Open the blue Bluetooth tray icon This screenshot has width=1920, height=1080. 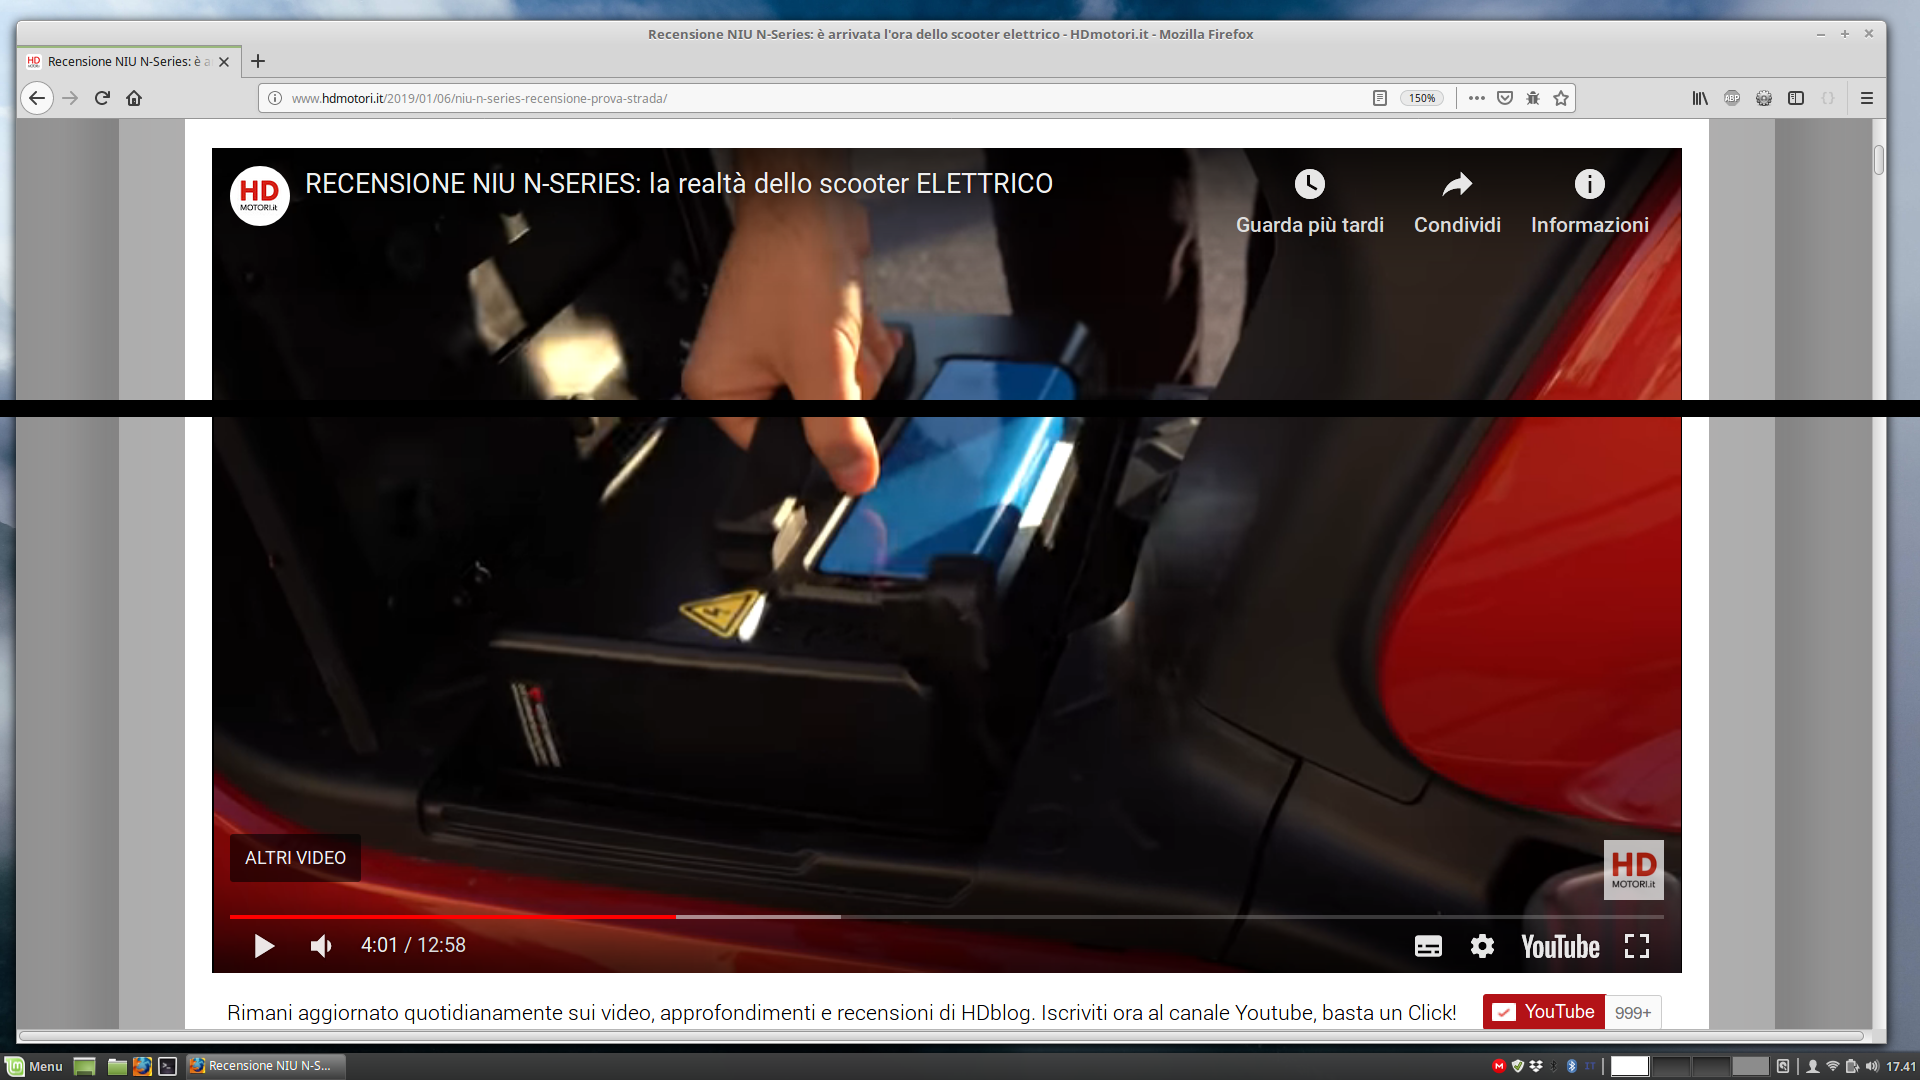pos(1572,1066)
